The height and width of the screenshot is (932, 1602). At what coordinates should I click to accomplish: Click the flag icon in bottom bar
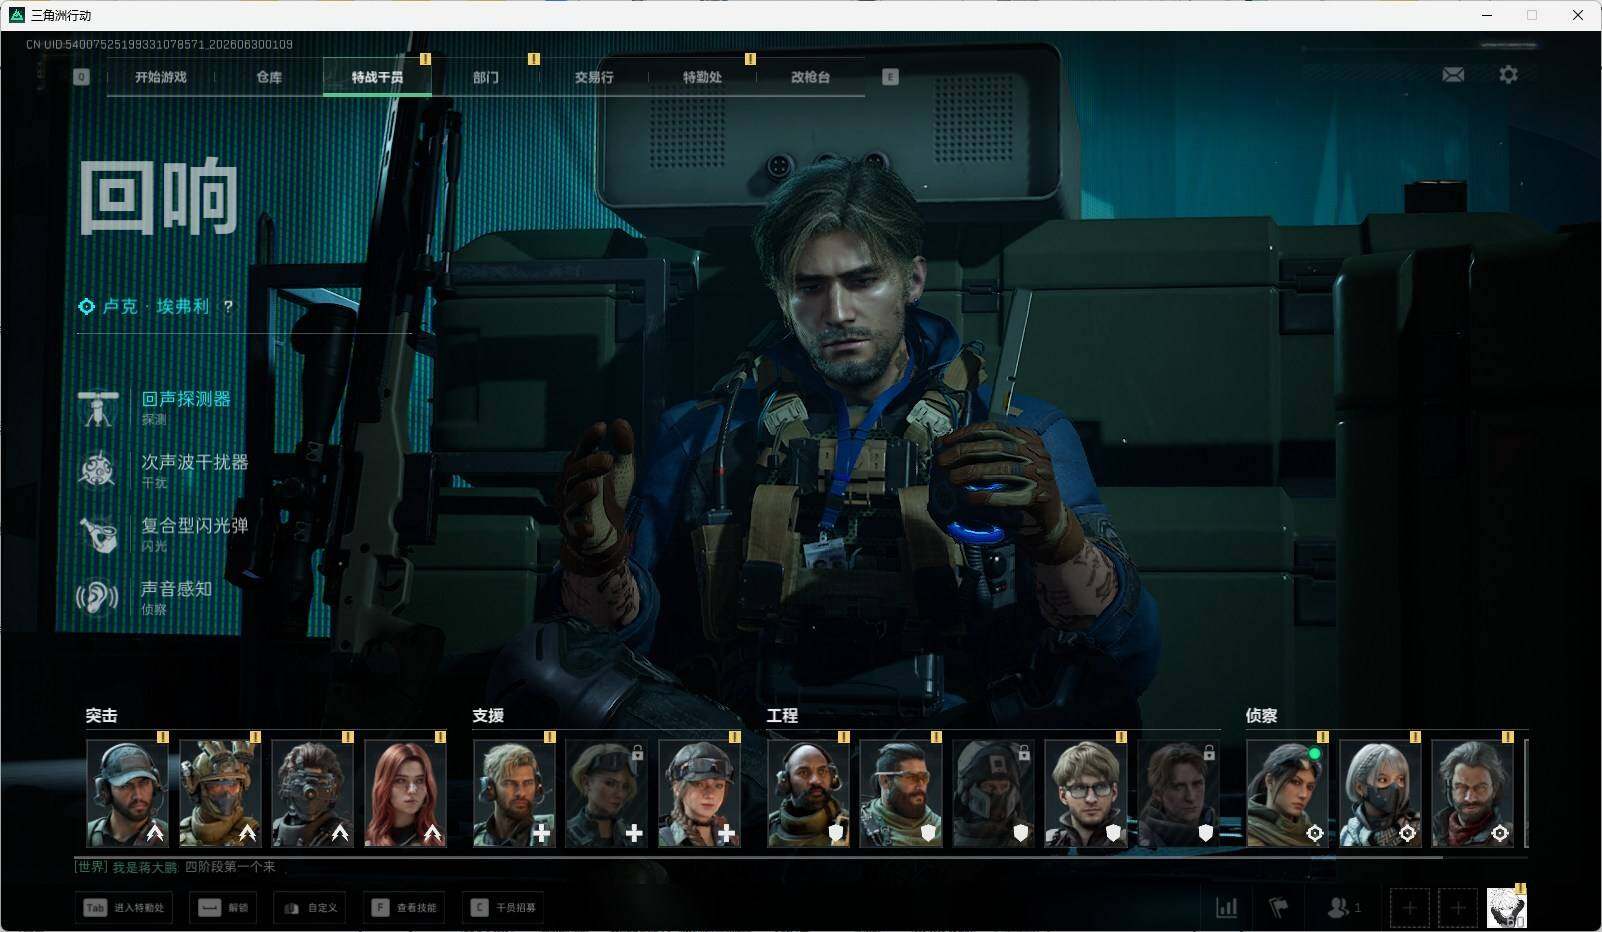click(1279, 907)
